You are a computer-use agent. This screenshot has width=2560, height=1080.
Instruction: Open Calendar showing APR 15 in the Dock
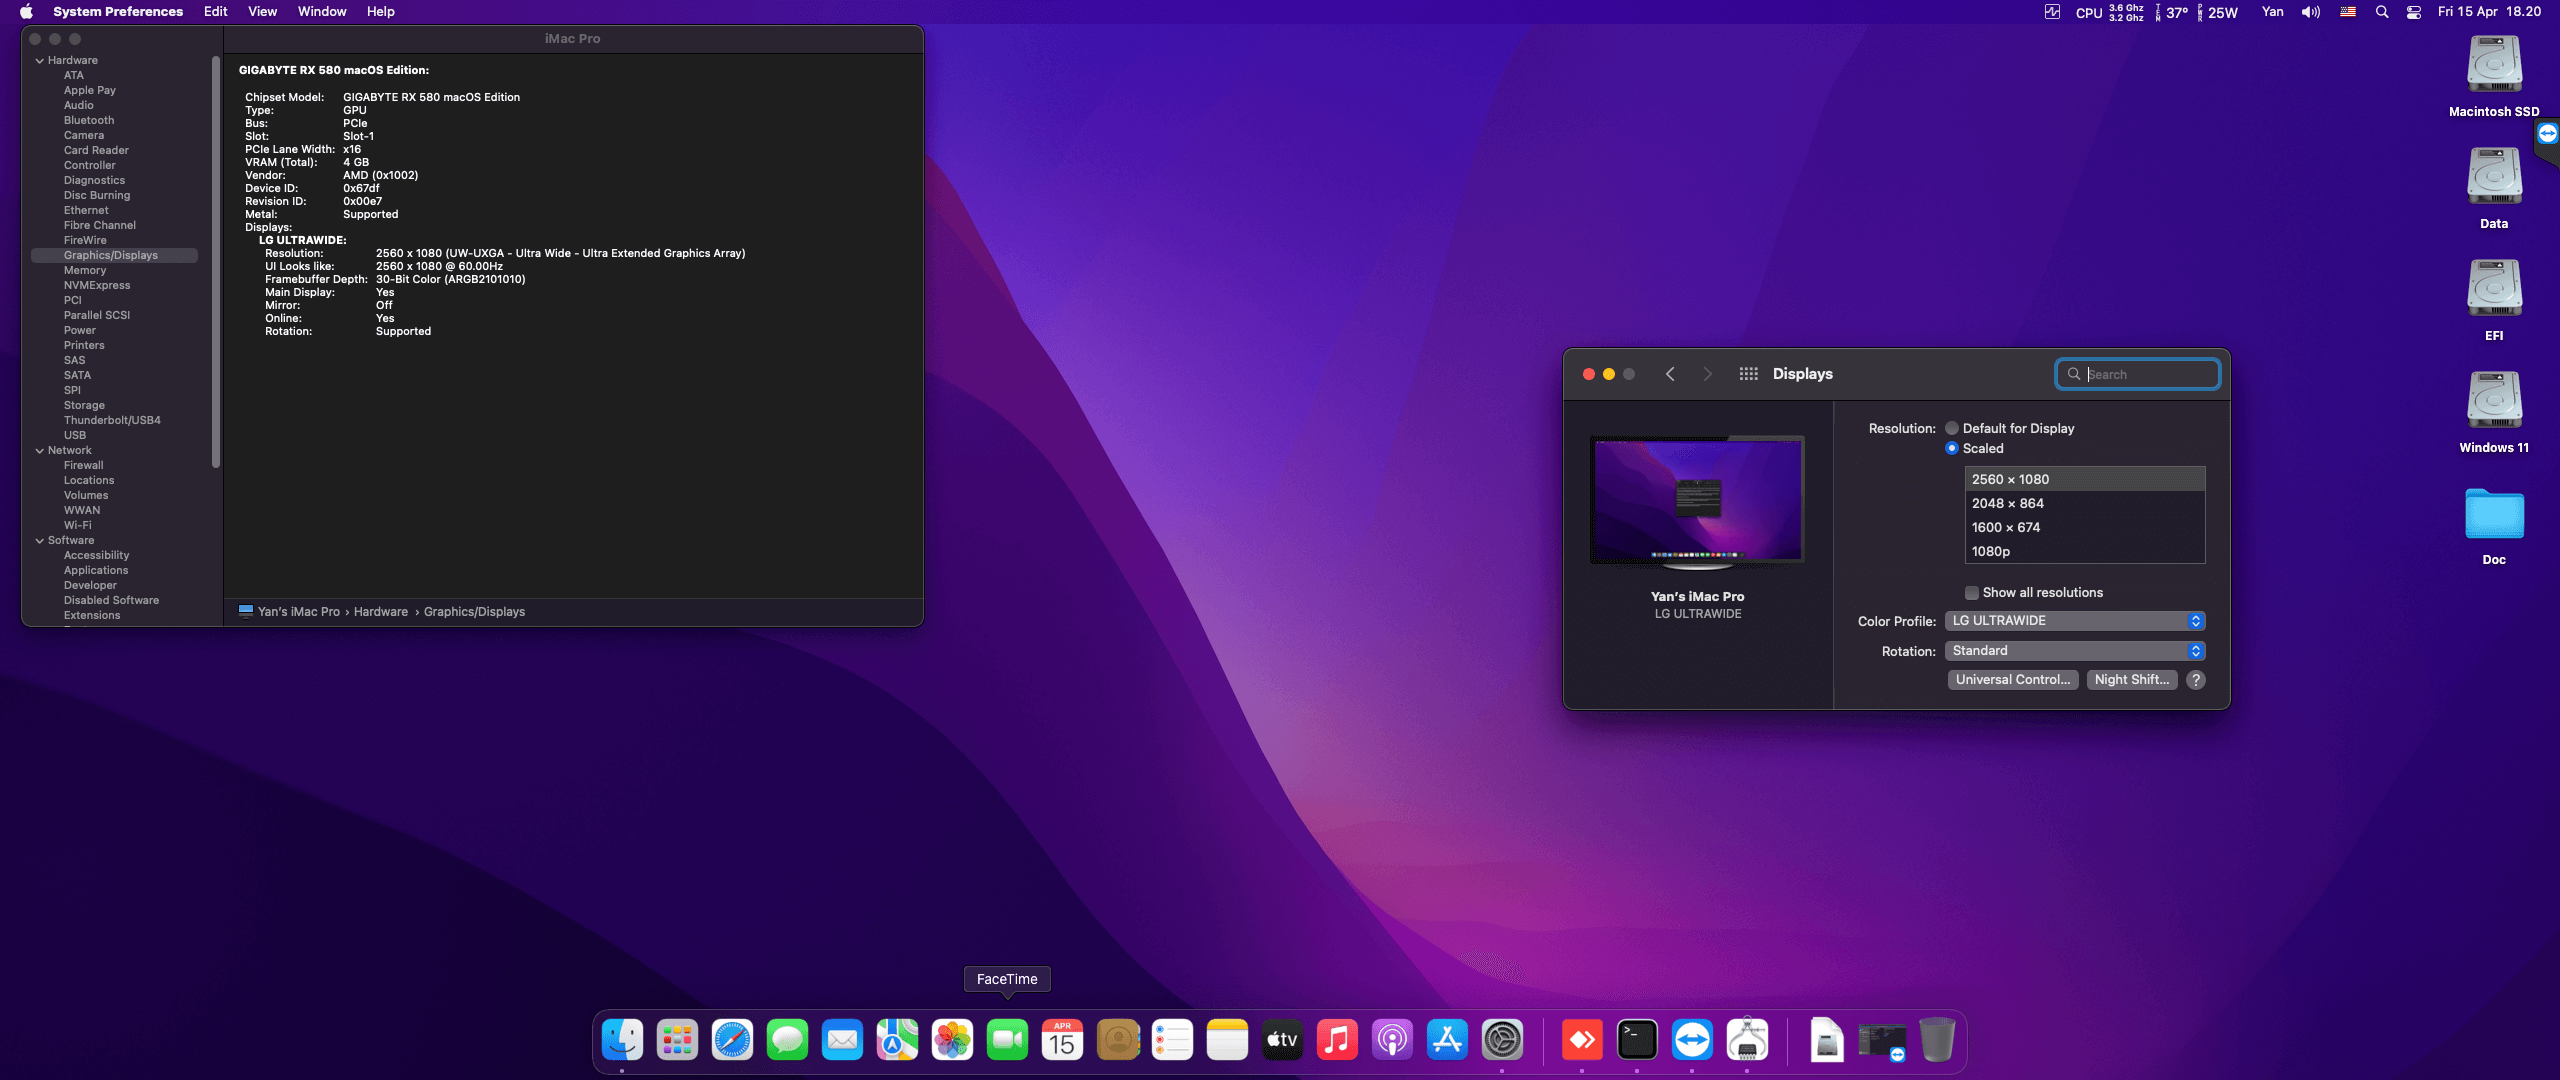[x=1062, y=1041]
